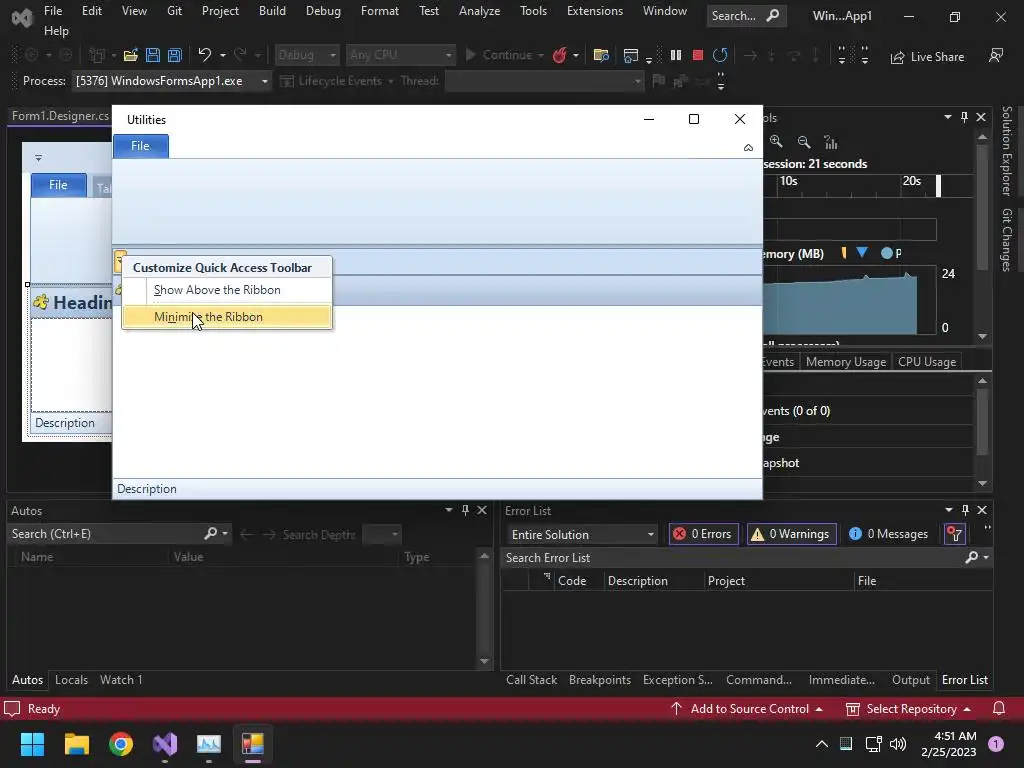Save the current file with the Save icon
Image resolution: width=1024 pixels, height=768 pixels.
pos(153,56)
